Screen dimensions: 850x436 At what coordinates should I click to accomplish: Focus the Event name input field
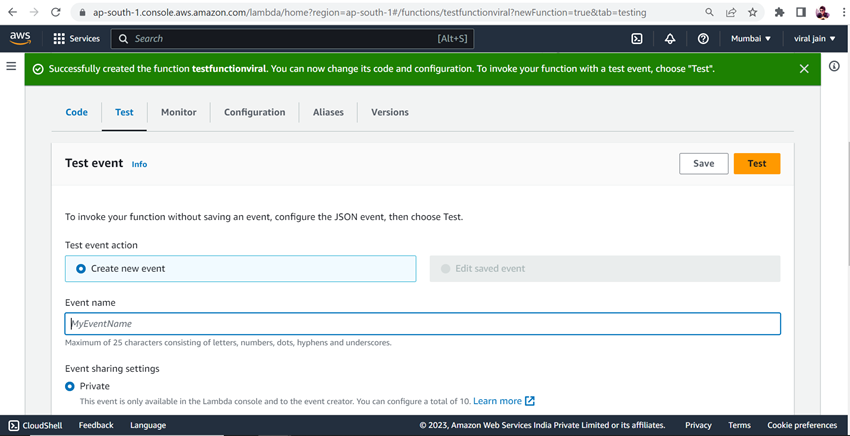(423, 324)
